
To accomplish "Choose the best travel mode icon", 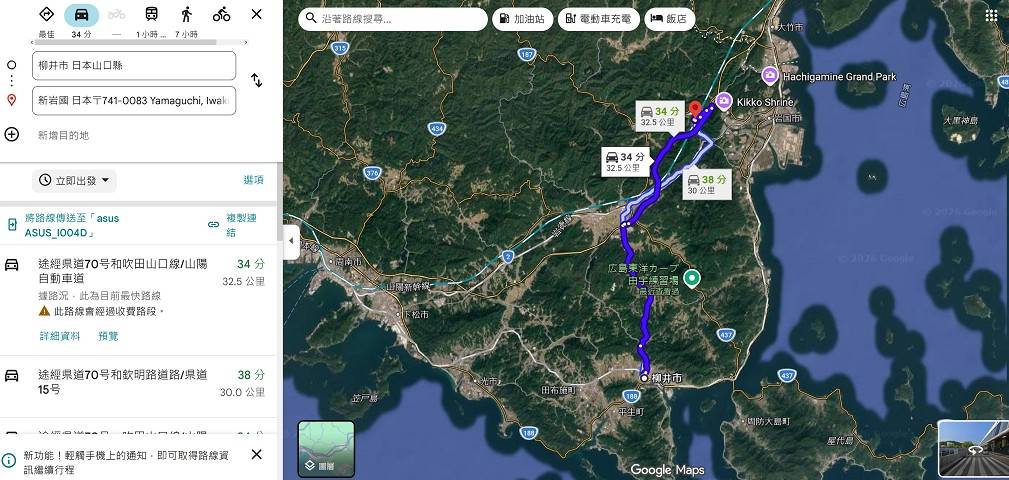I will (46, 14).
